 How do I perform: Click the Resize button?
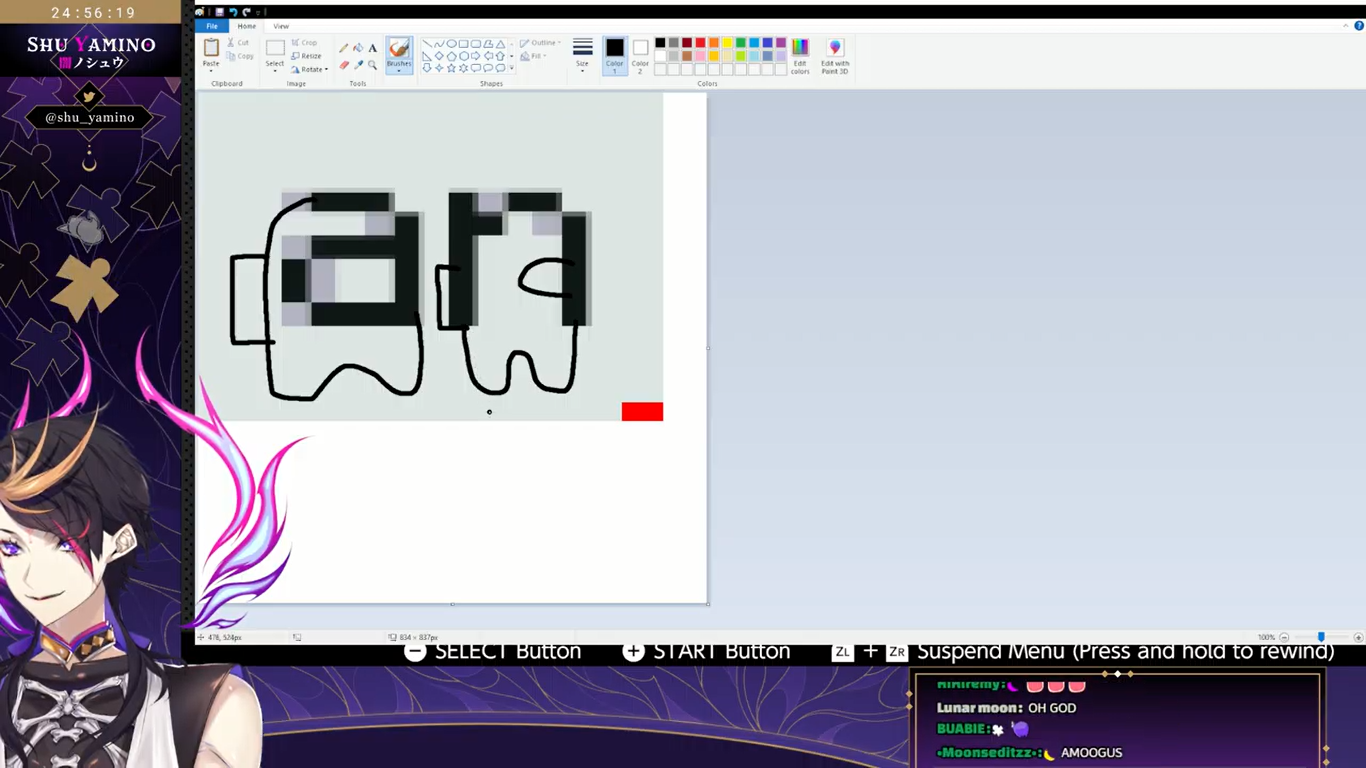306,56
